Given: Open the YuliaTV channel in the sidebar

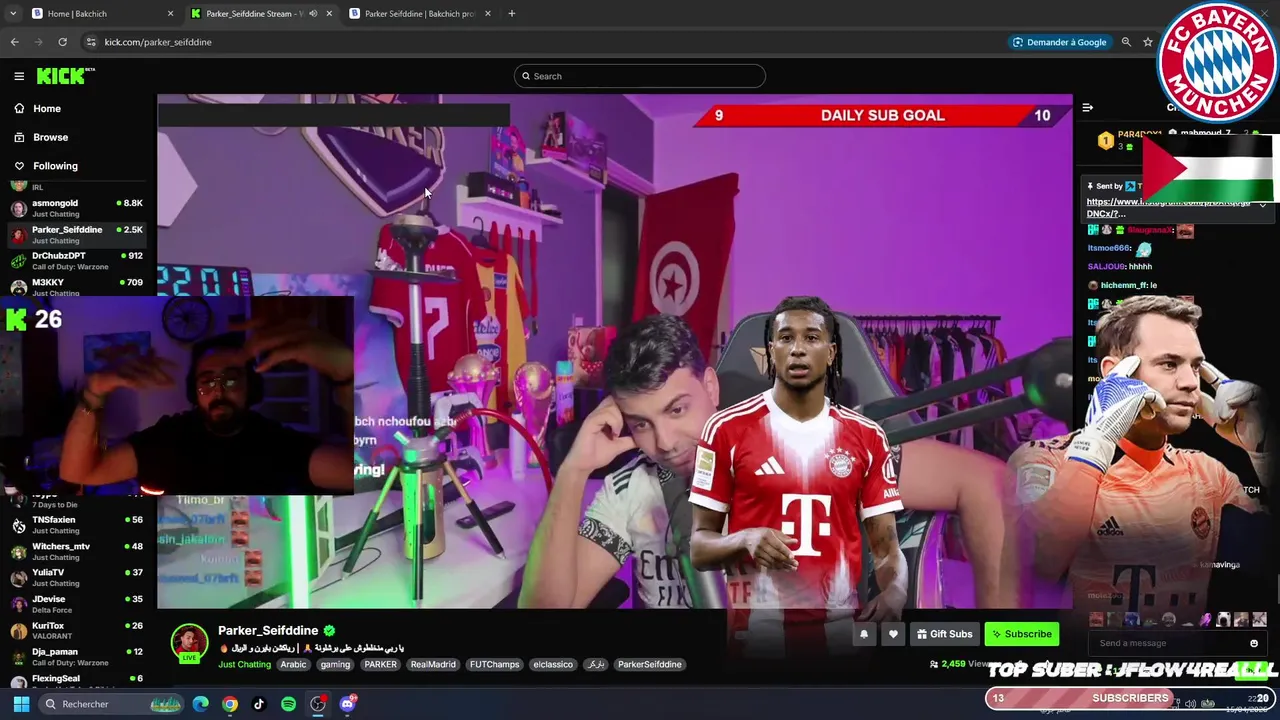Looking at the screenshot, I should point(78,577).
